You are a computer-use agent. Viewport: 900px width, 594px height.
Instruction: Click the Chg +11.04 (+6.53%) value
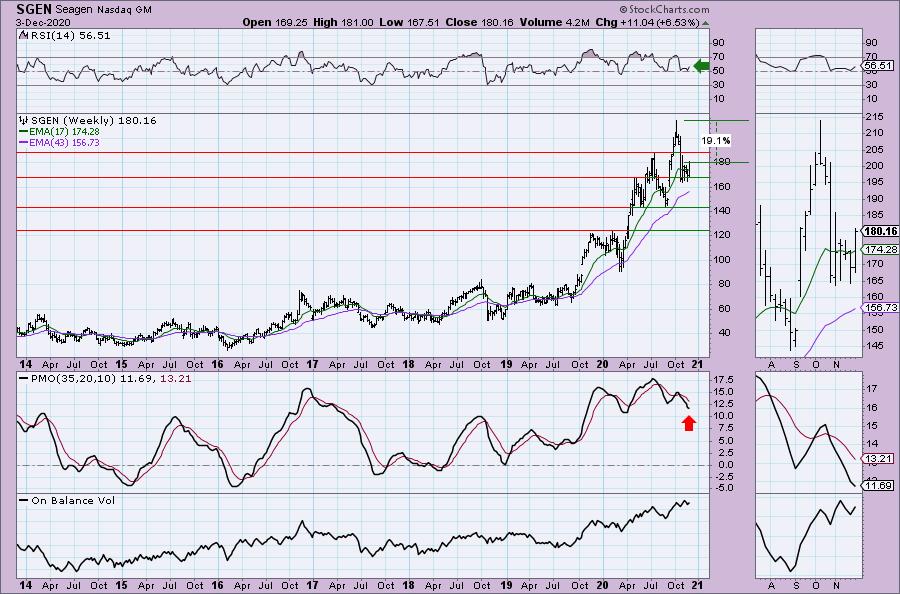tap(647, 22)
